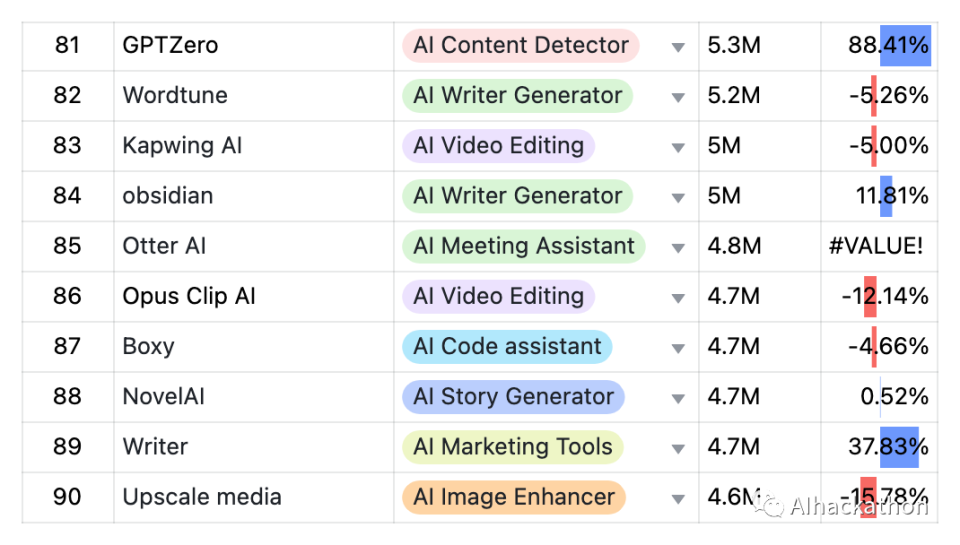Select the AI Code assistant tag

507,346
